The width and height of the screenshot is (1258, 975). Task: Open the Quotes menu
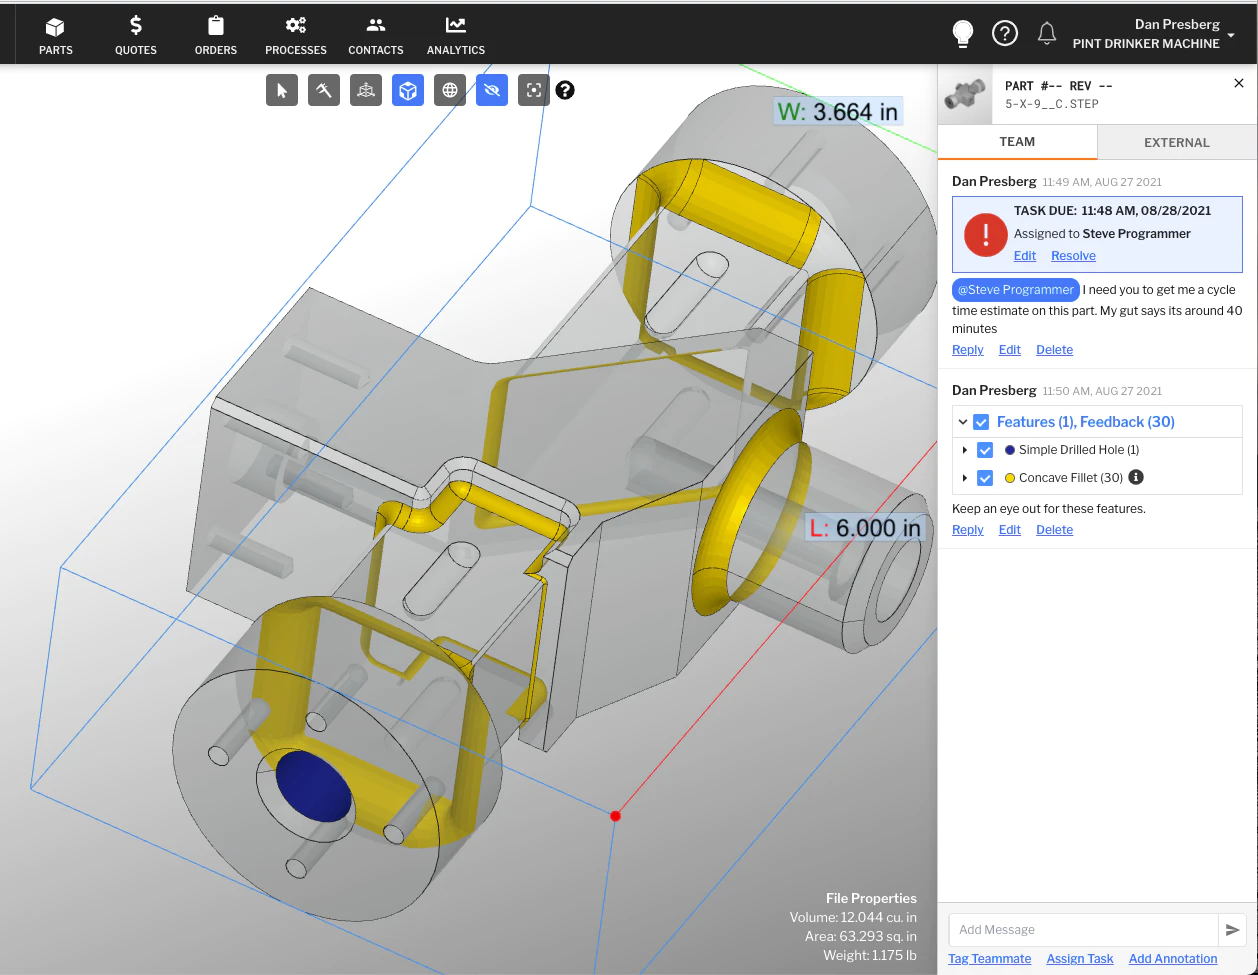point(136,35)
